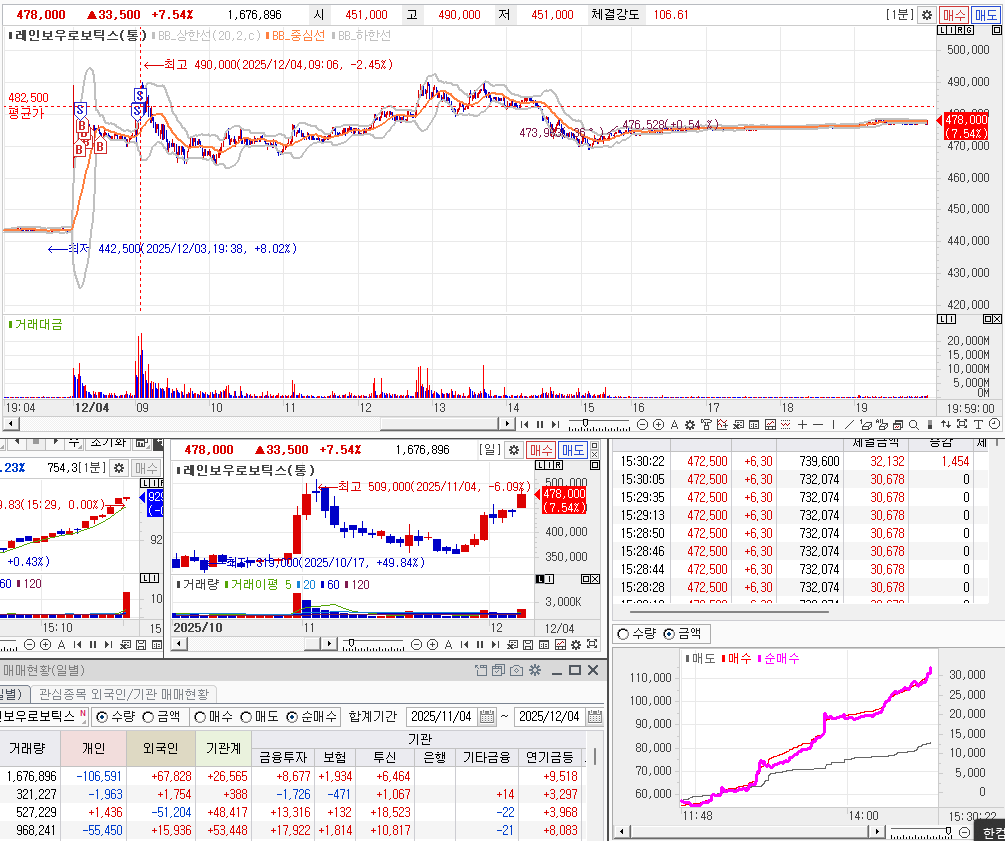Image resolution: width=1005 pixels, height=841 pixels.
Task: Open calendar picker for start date 2025/11/04
Action: (487, 717)
